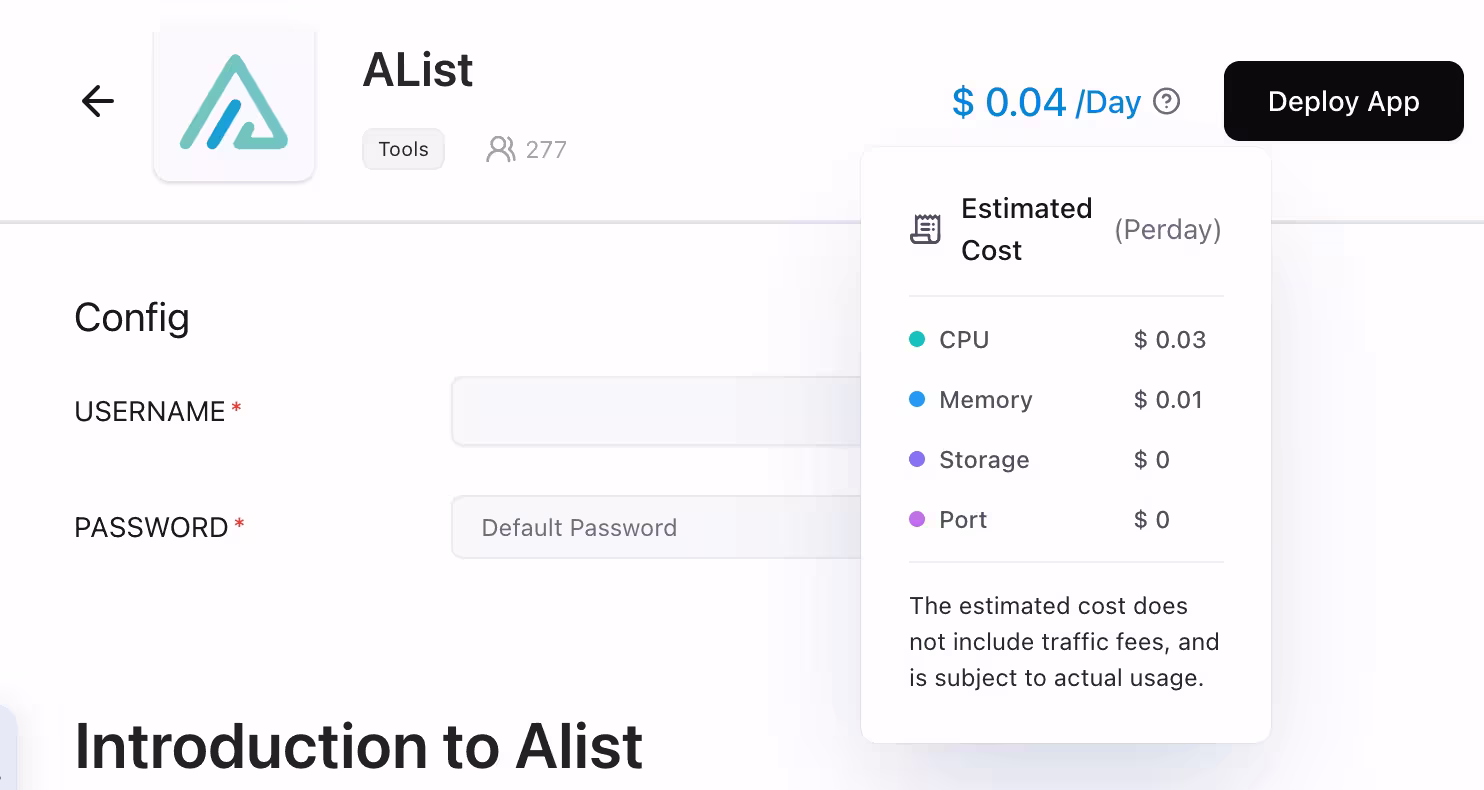Focus the USERNAME input field
The width and height of the screenshot is (1484, 790).
point(656,411)
